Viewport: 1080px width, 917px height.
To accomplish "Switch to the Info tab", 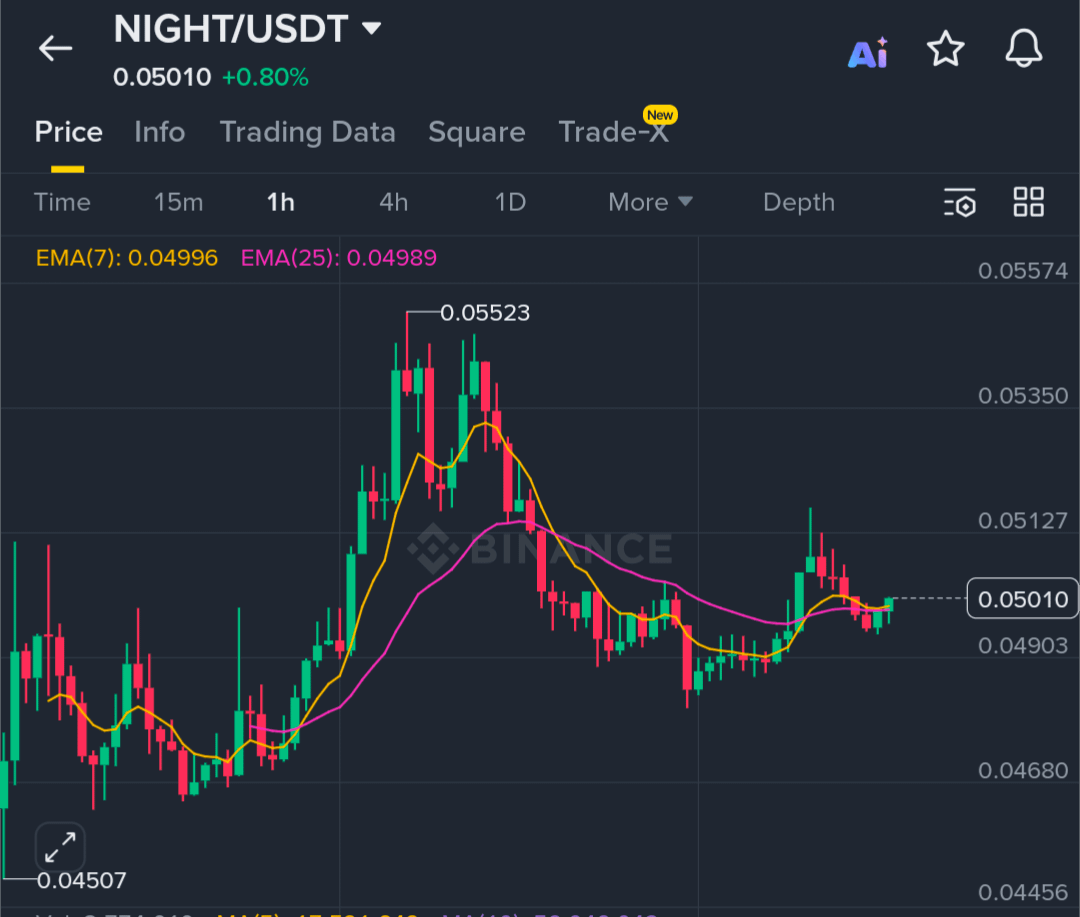I will 160,132.
